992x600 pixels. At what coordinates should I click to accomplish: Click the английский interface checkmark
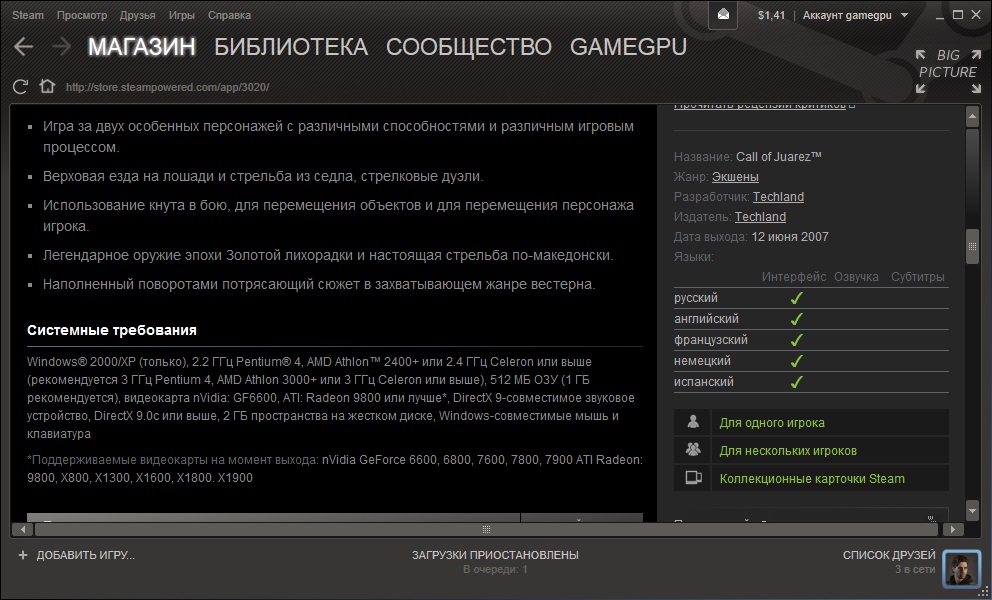tap(797, 319)
